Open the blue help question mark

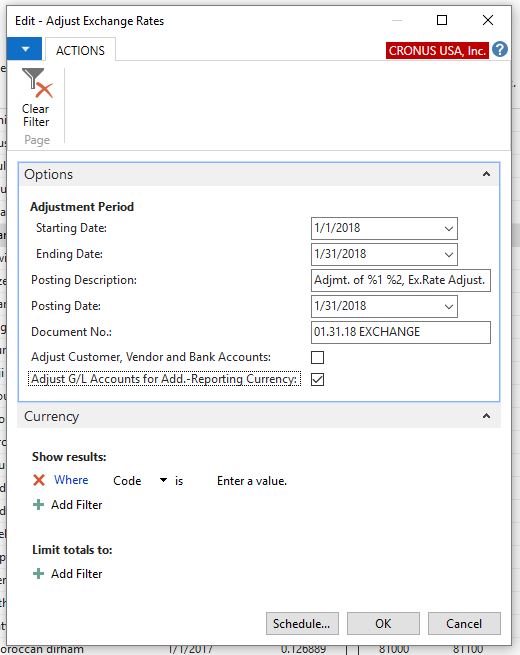point(500,50)
